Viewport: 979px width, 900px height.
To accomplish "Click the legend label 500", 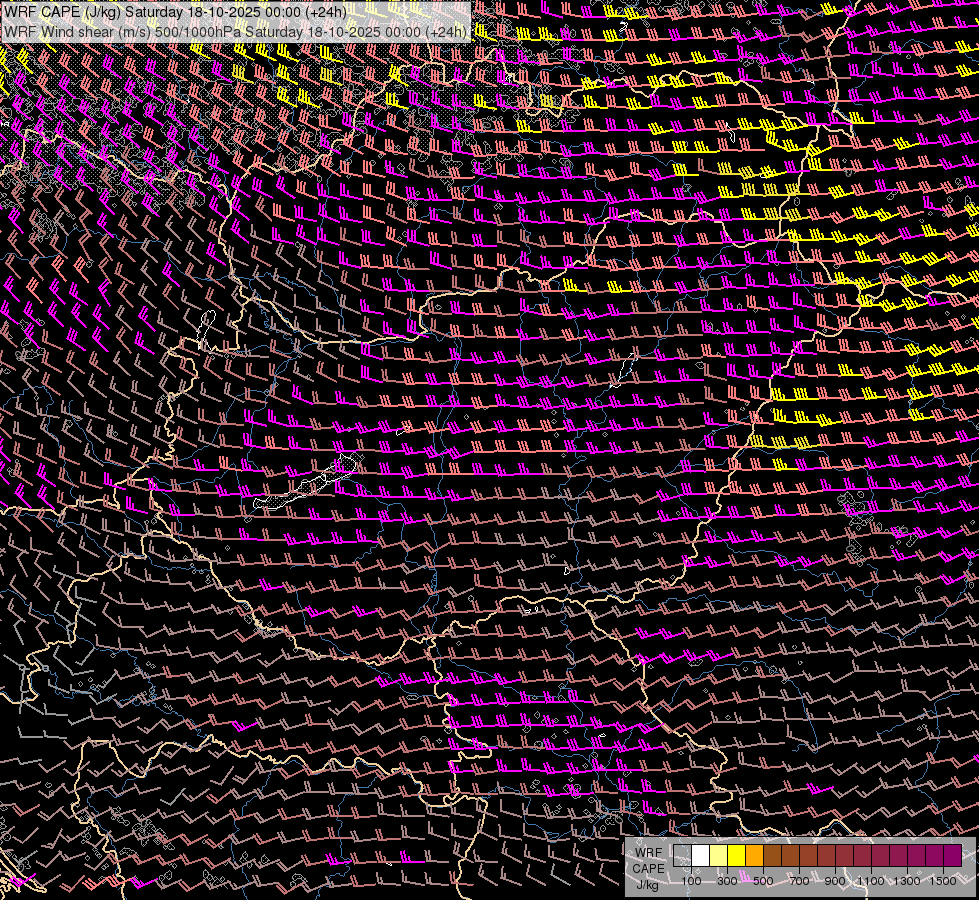I will click(x=763, y=881).
